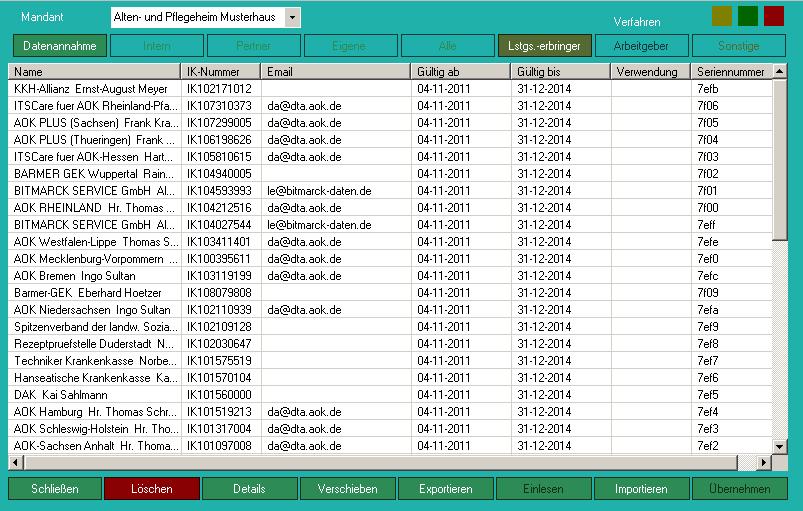The image size is (803, 511).
Task: Open Details for the selected entry
Action: pos(249,489)
